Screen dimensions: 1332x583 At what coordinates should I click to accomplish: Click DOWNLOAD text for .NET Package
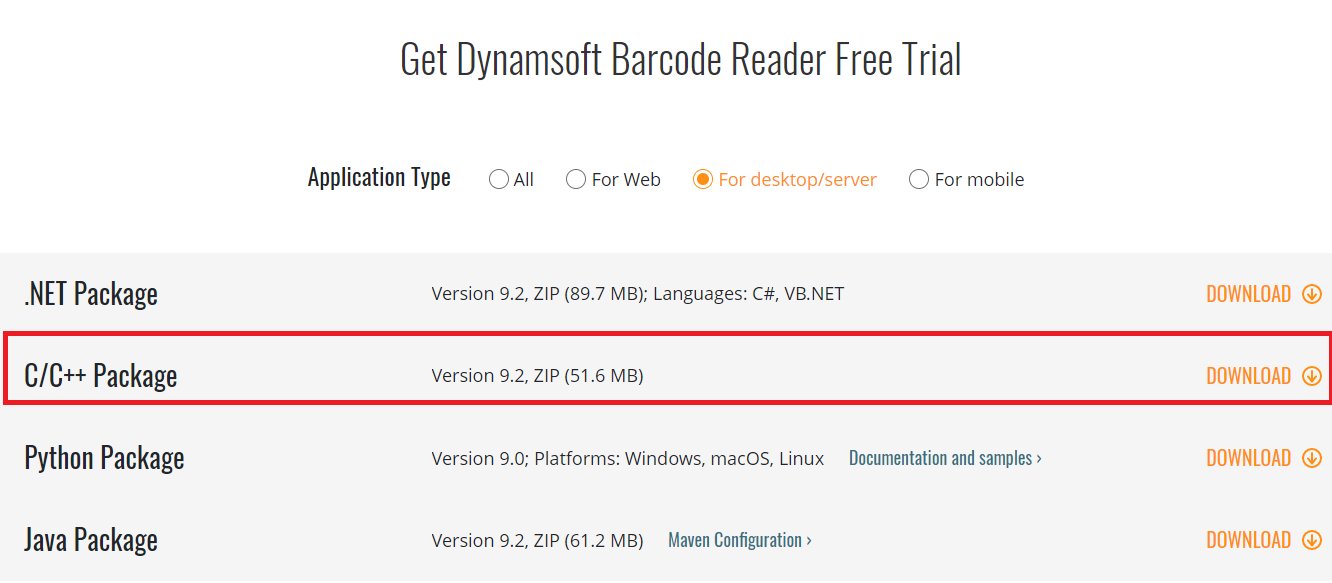click(1248, 294)
